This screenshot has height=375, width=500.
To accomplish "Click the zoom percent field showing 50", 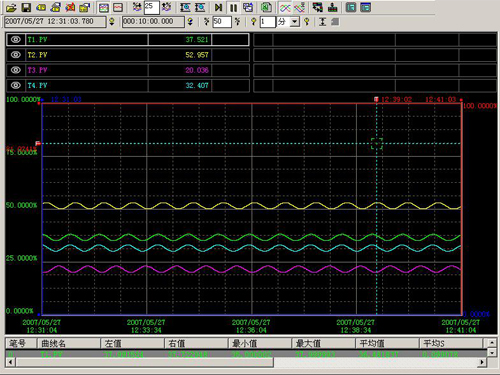I will pos(222,22).
